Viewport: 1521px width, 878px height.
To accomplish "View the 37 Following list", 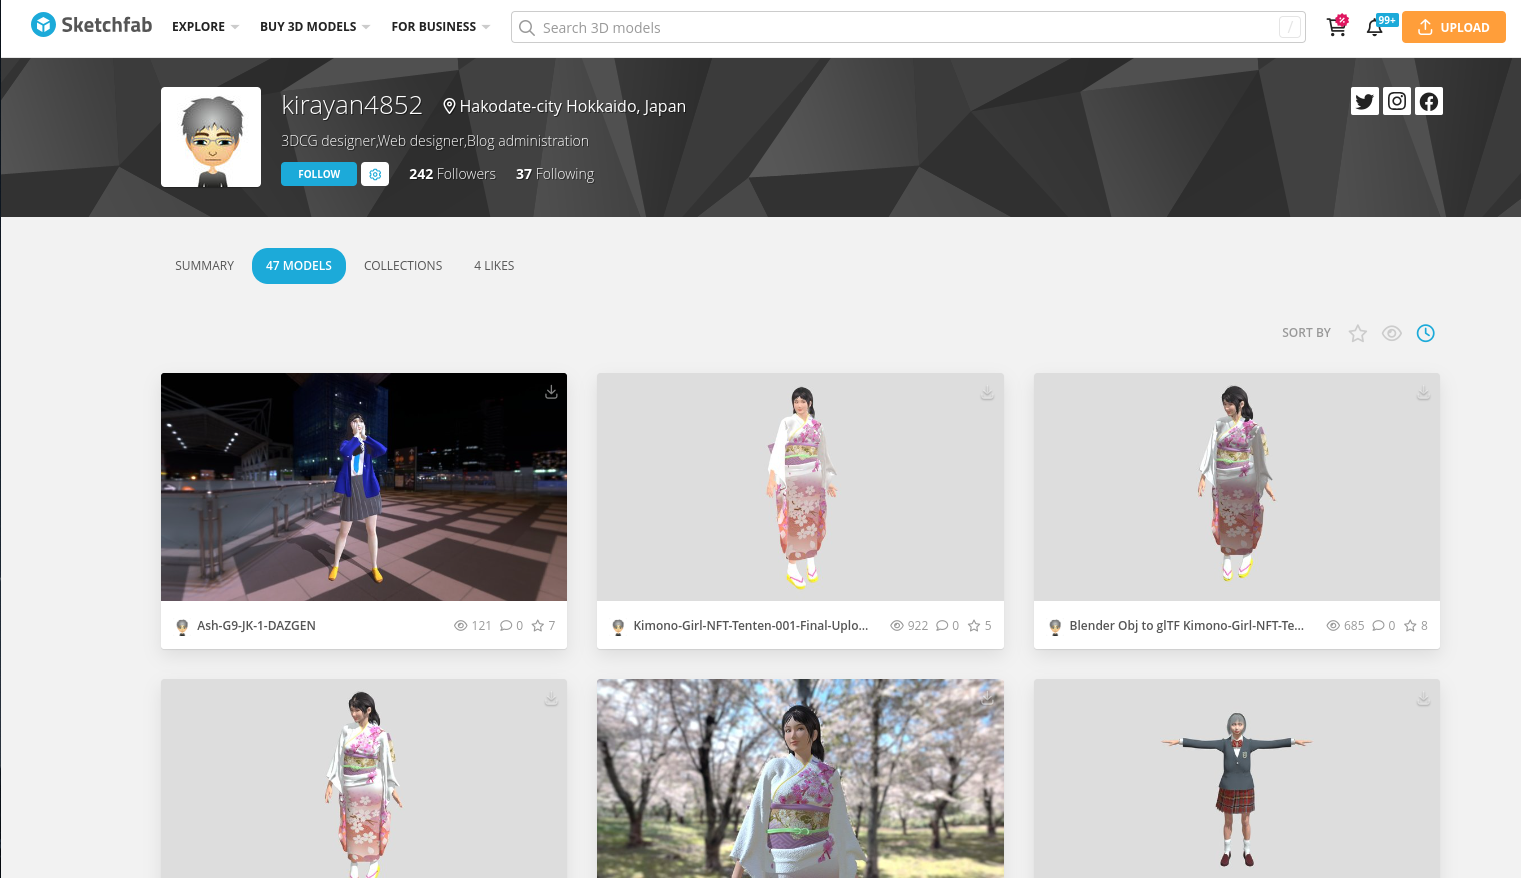I will [x=555, y=174].
